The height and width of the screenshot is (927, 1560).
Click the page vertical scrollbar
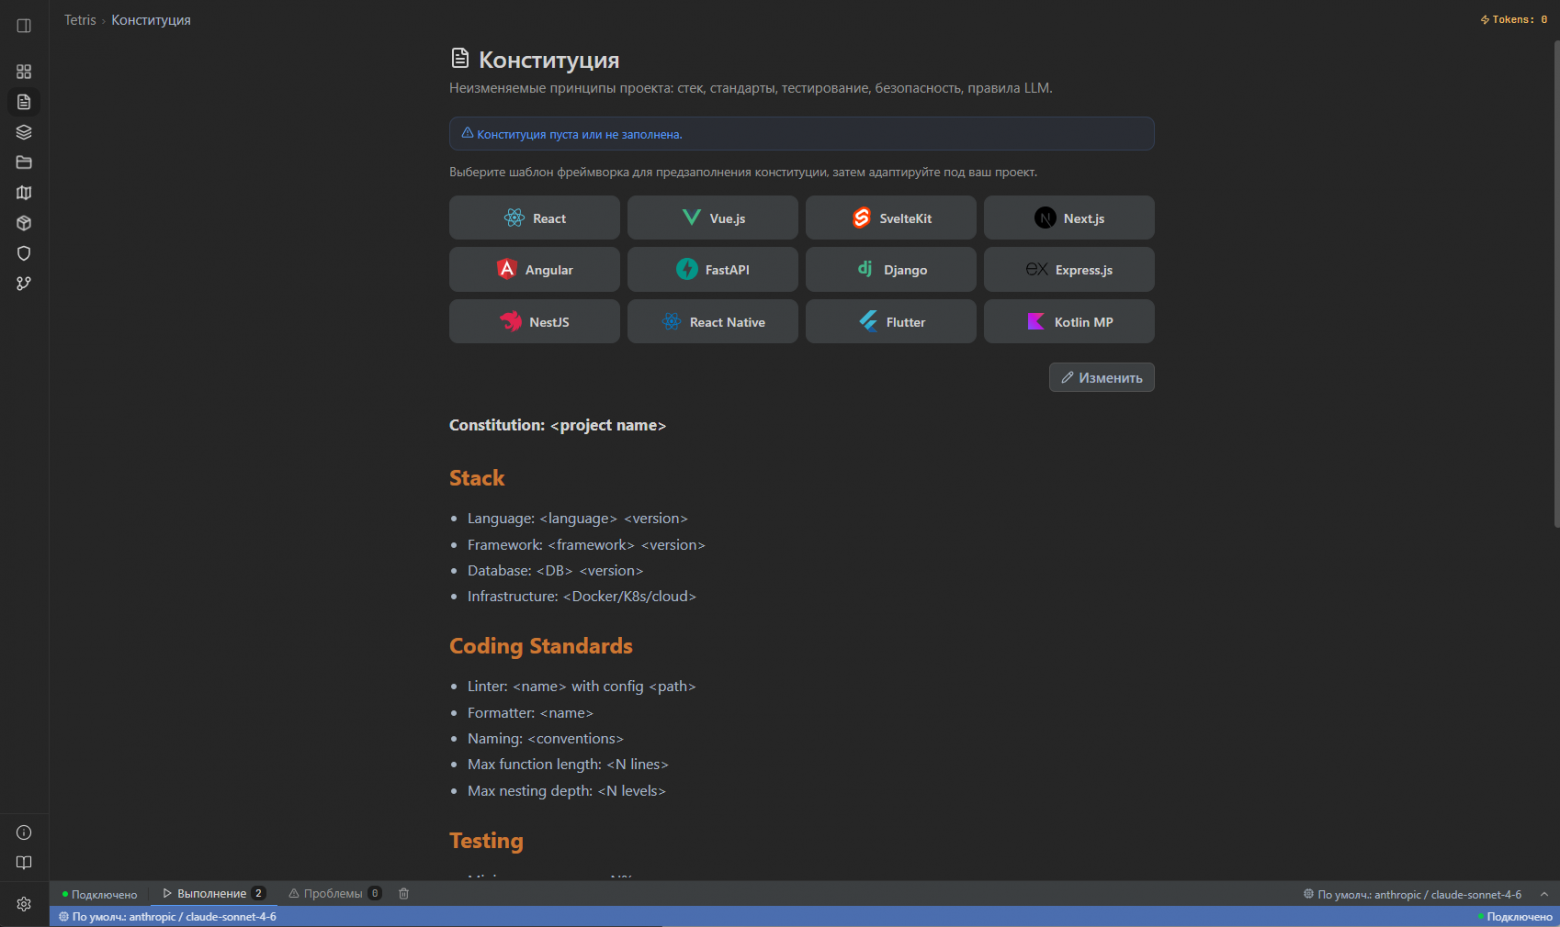coord(1555,283)
